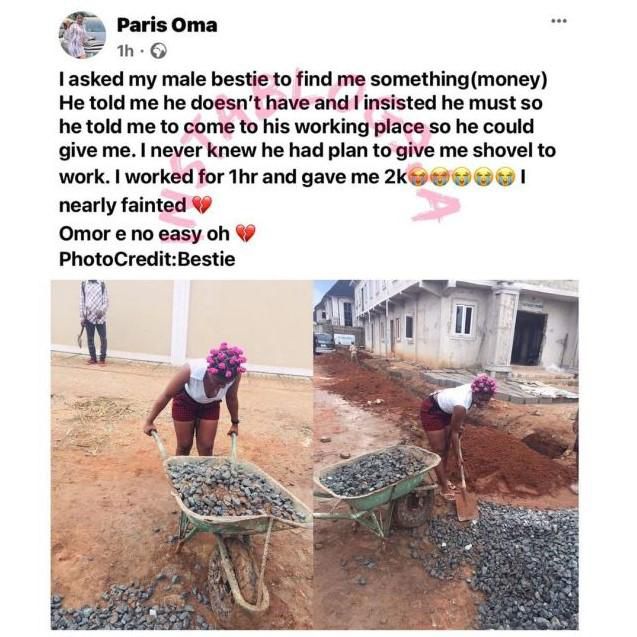Click the pink hair rollers in left photo
The width and height of the screenshot is (637, 637).
pyautogui.click(x=226, y=360)
